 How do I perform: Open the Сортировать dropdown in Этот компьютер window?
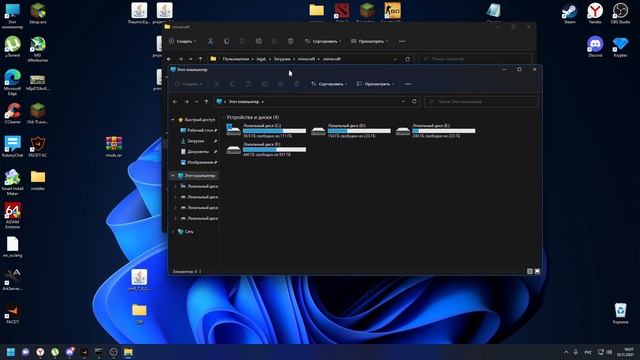point(329,84)
